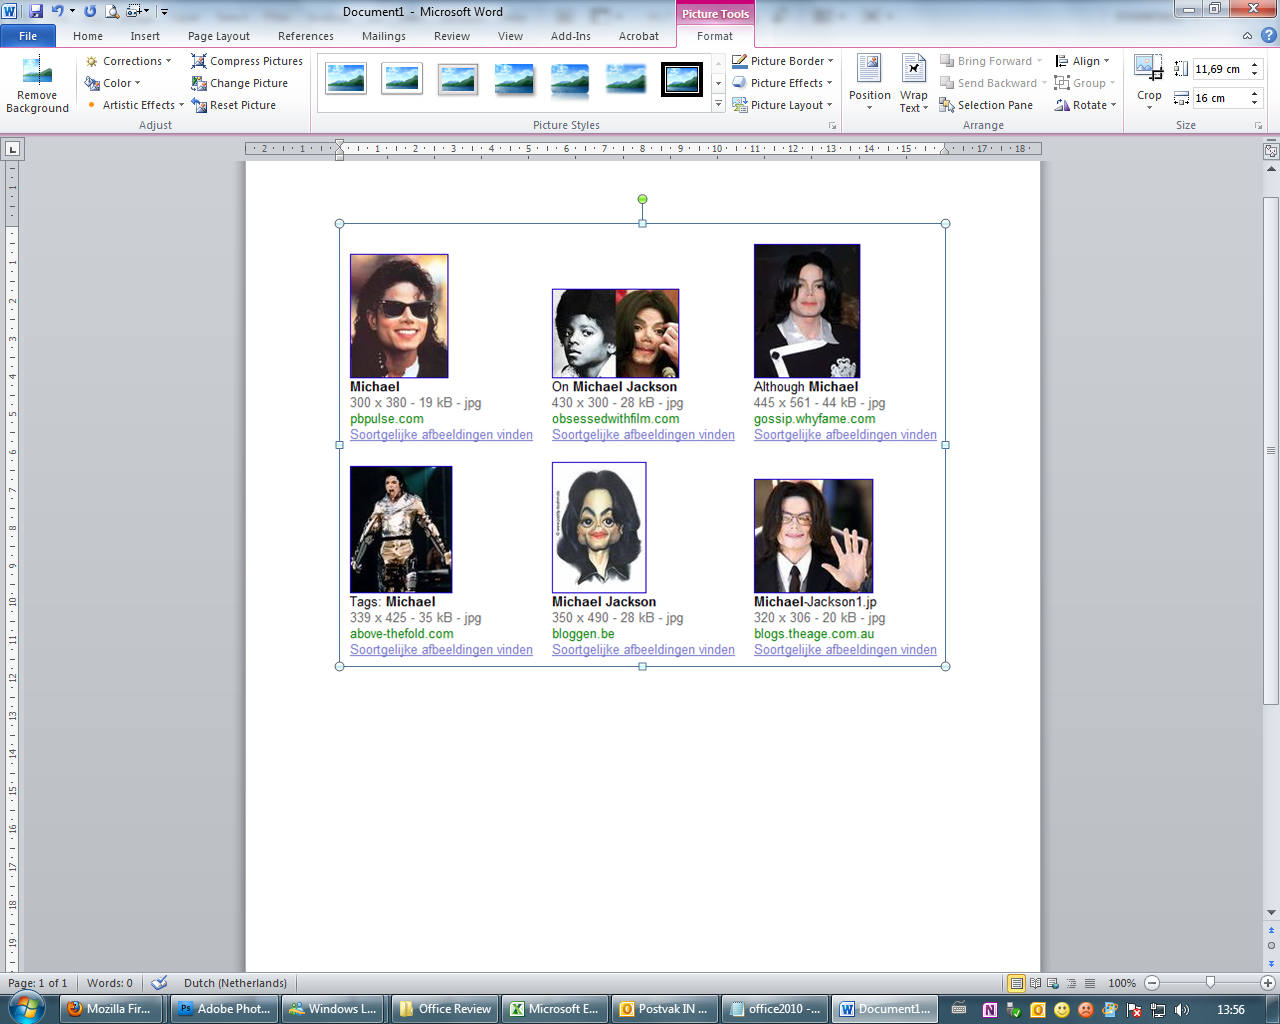1280x1024 pixels.
Task: Switch to the Mailings tab
Action: pos(384,36)
